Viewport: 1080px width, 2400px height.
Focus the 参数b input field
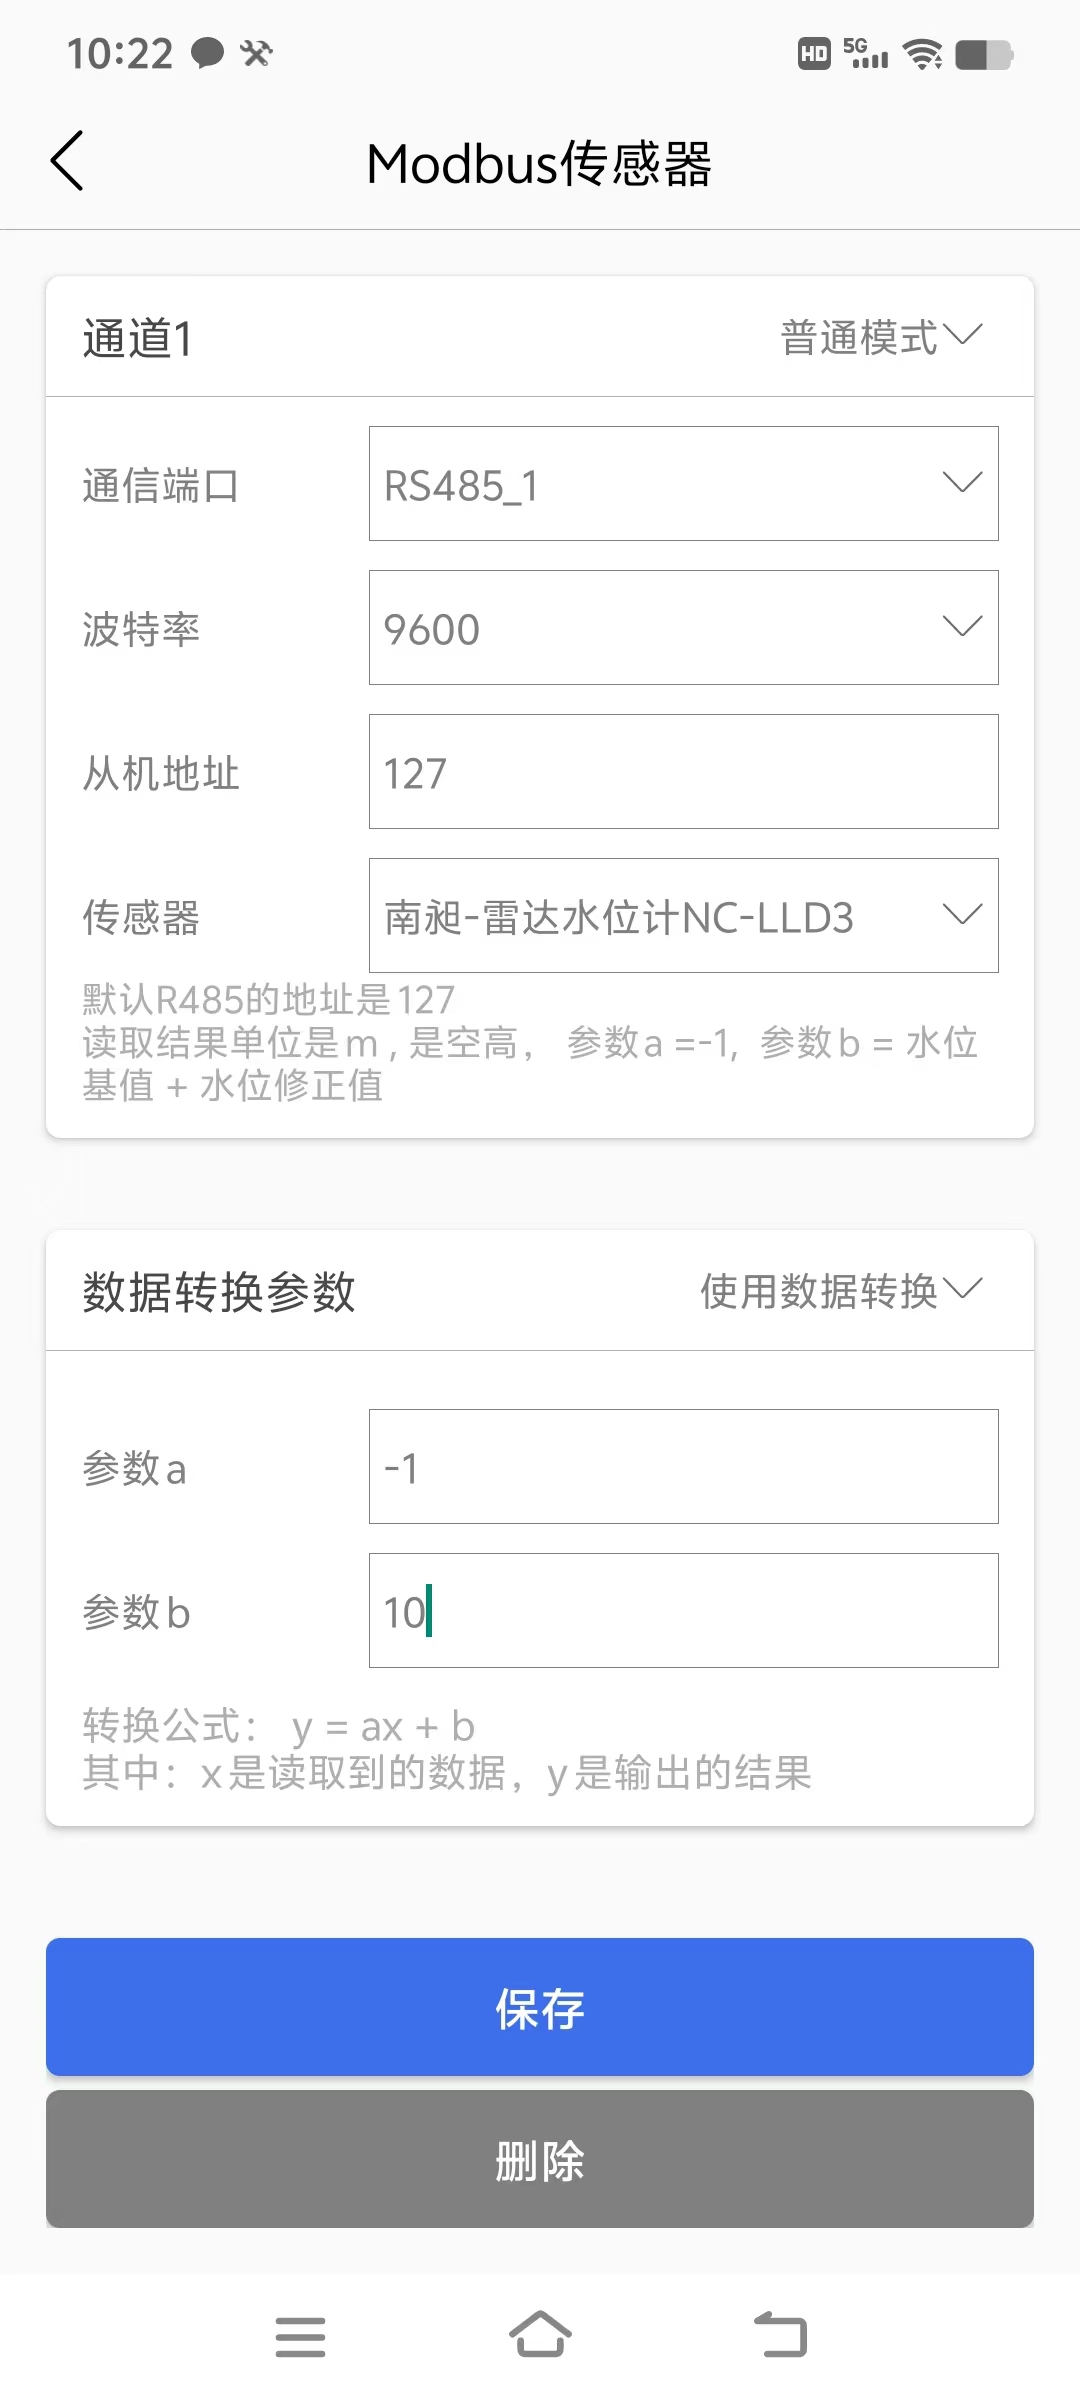point(684,1611)
